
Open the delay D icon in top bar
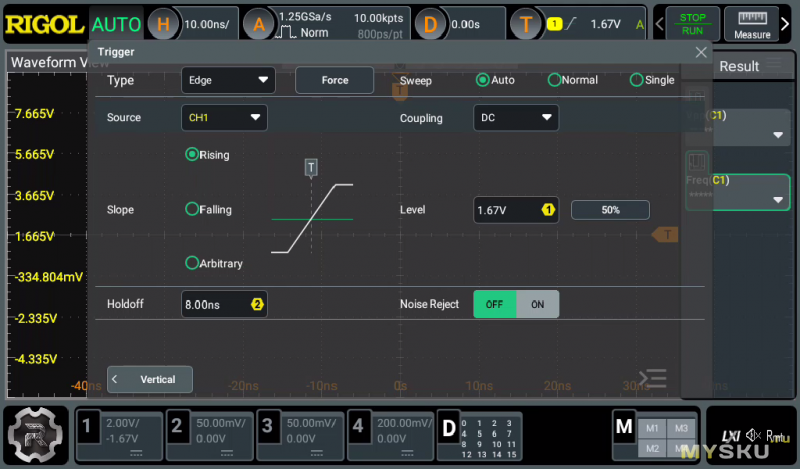click(430, 23)
